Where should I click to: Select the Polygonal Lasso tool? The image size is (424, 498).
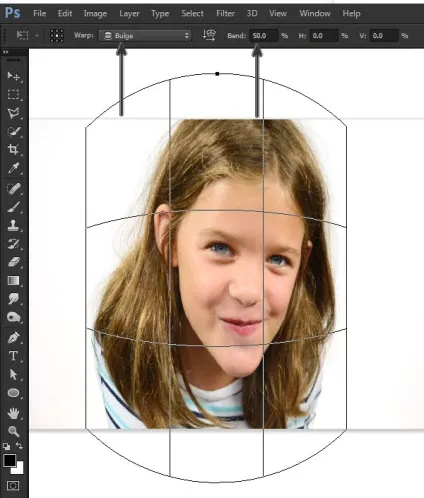click(x=13, y=113)
